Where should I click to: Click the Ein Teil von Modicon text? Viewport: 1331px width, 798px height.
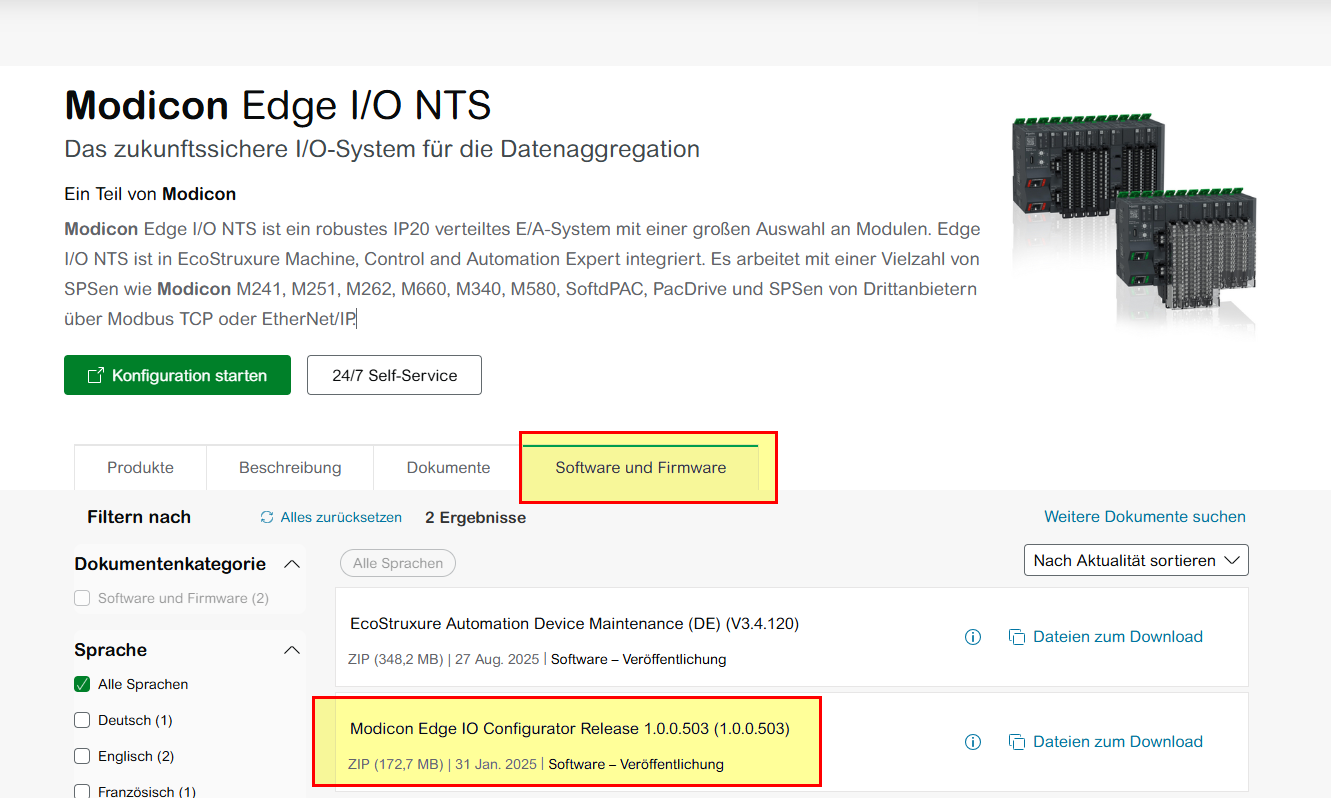[150, 194]
